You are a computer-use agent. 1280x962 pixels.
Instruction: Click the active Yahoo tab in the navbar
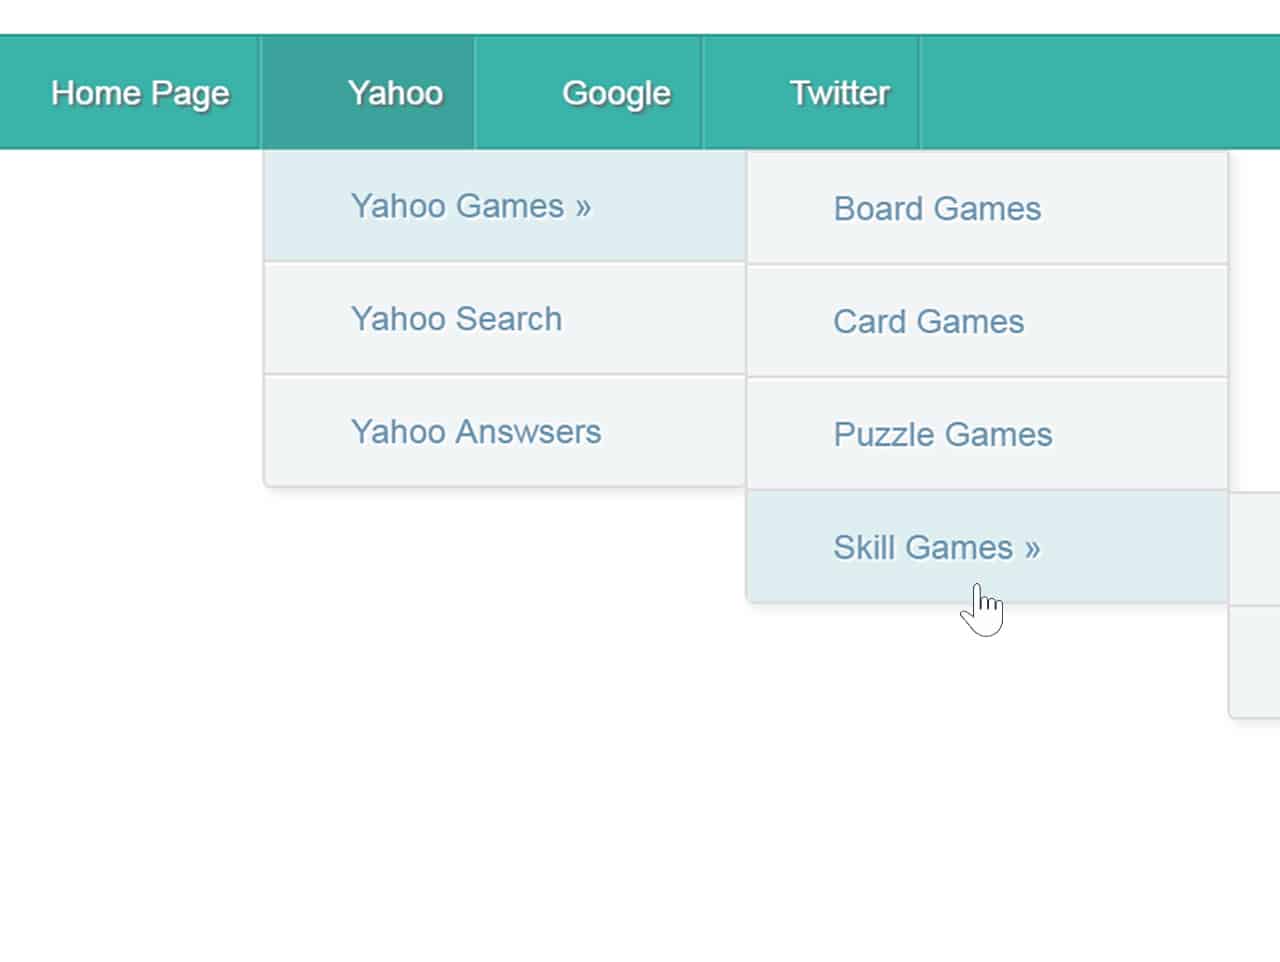[x=395, y=92]
